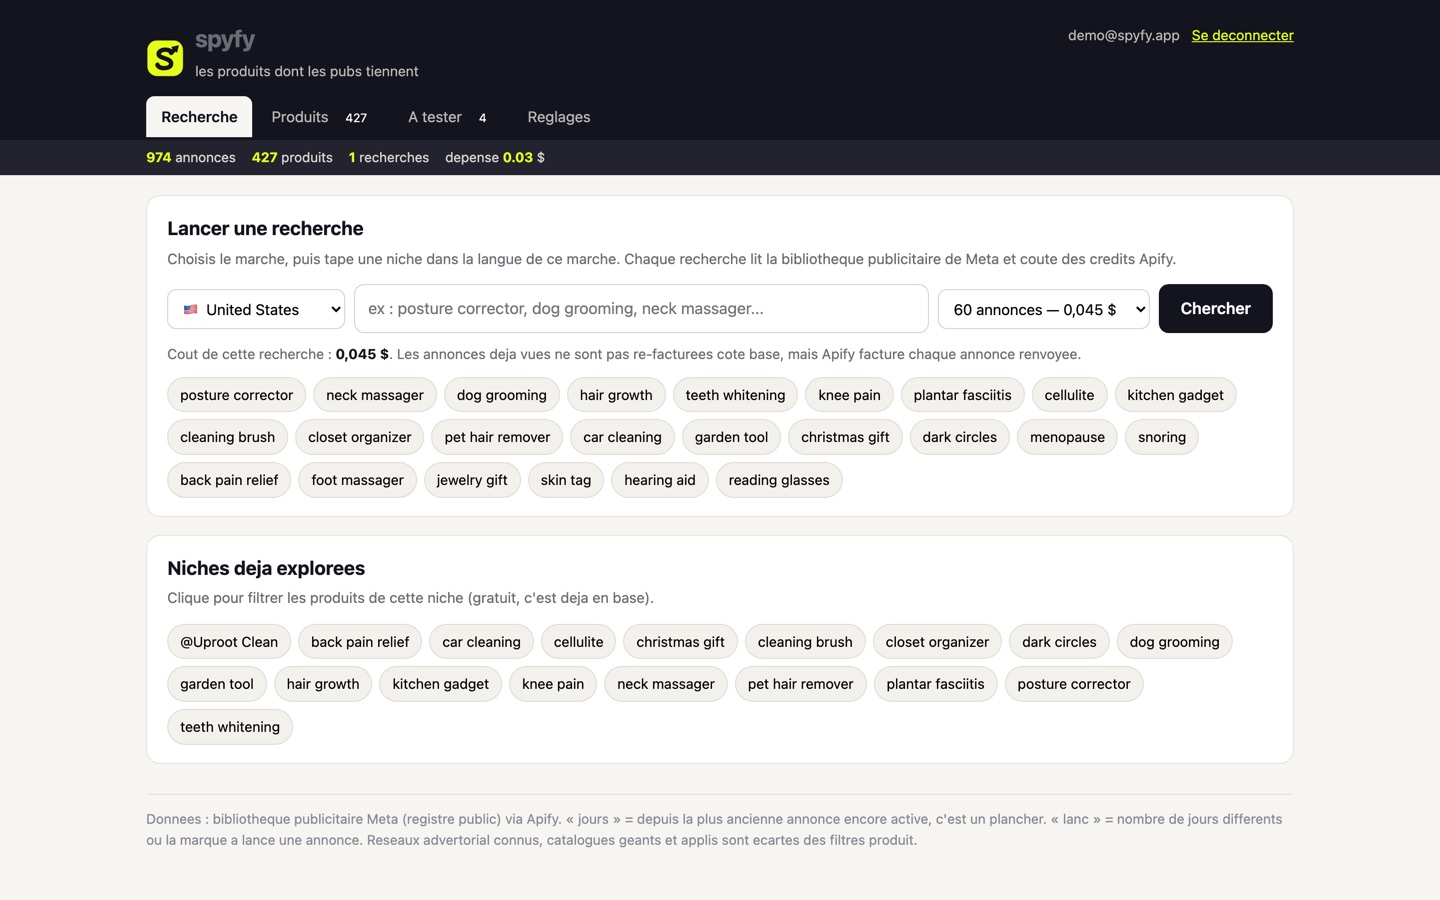
Task: Open the Produits tab
Action: coord(319,117)
